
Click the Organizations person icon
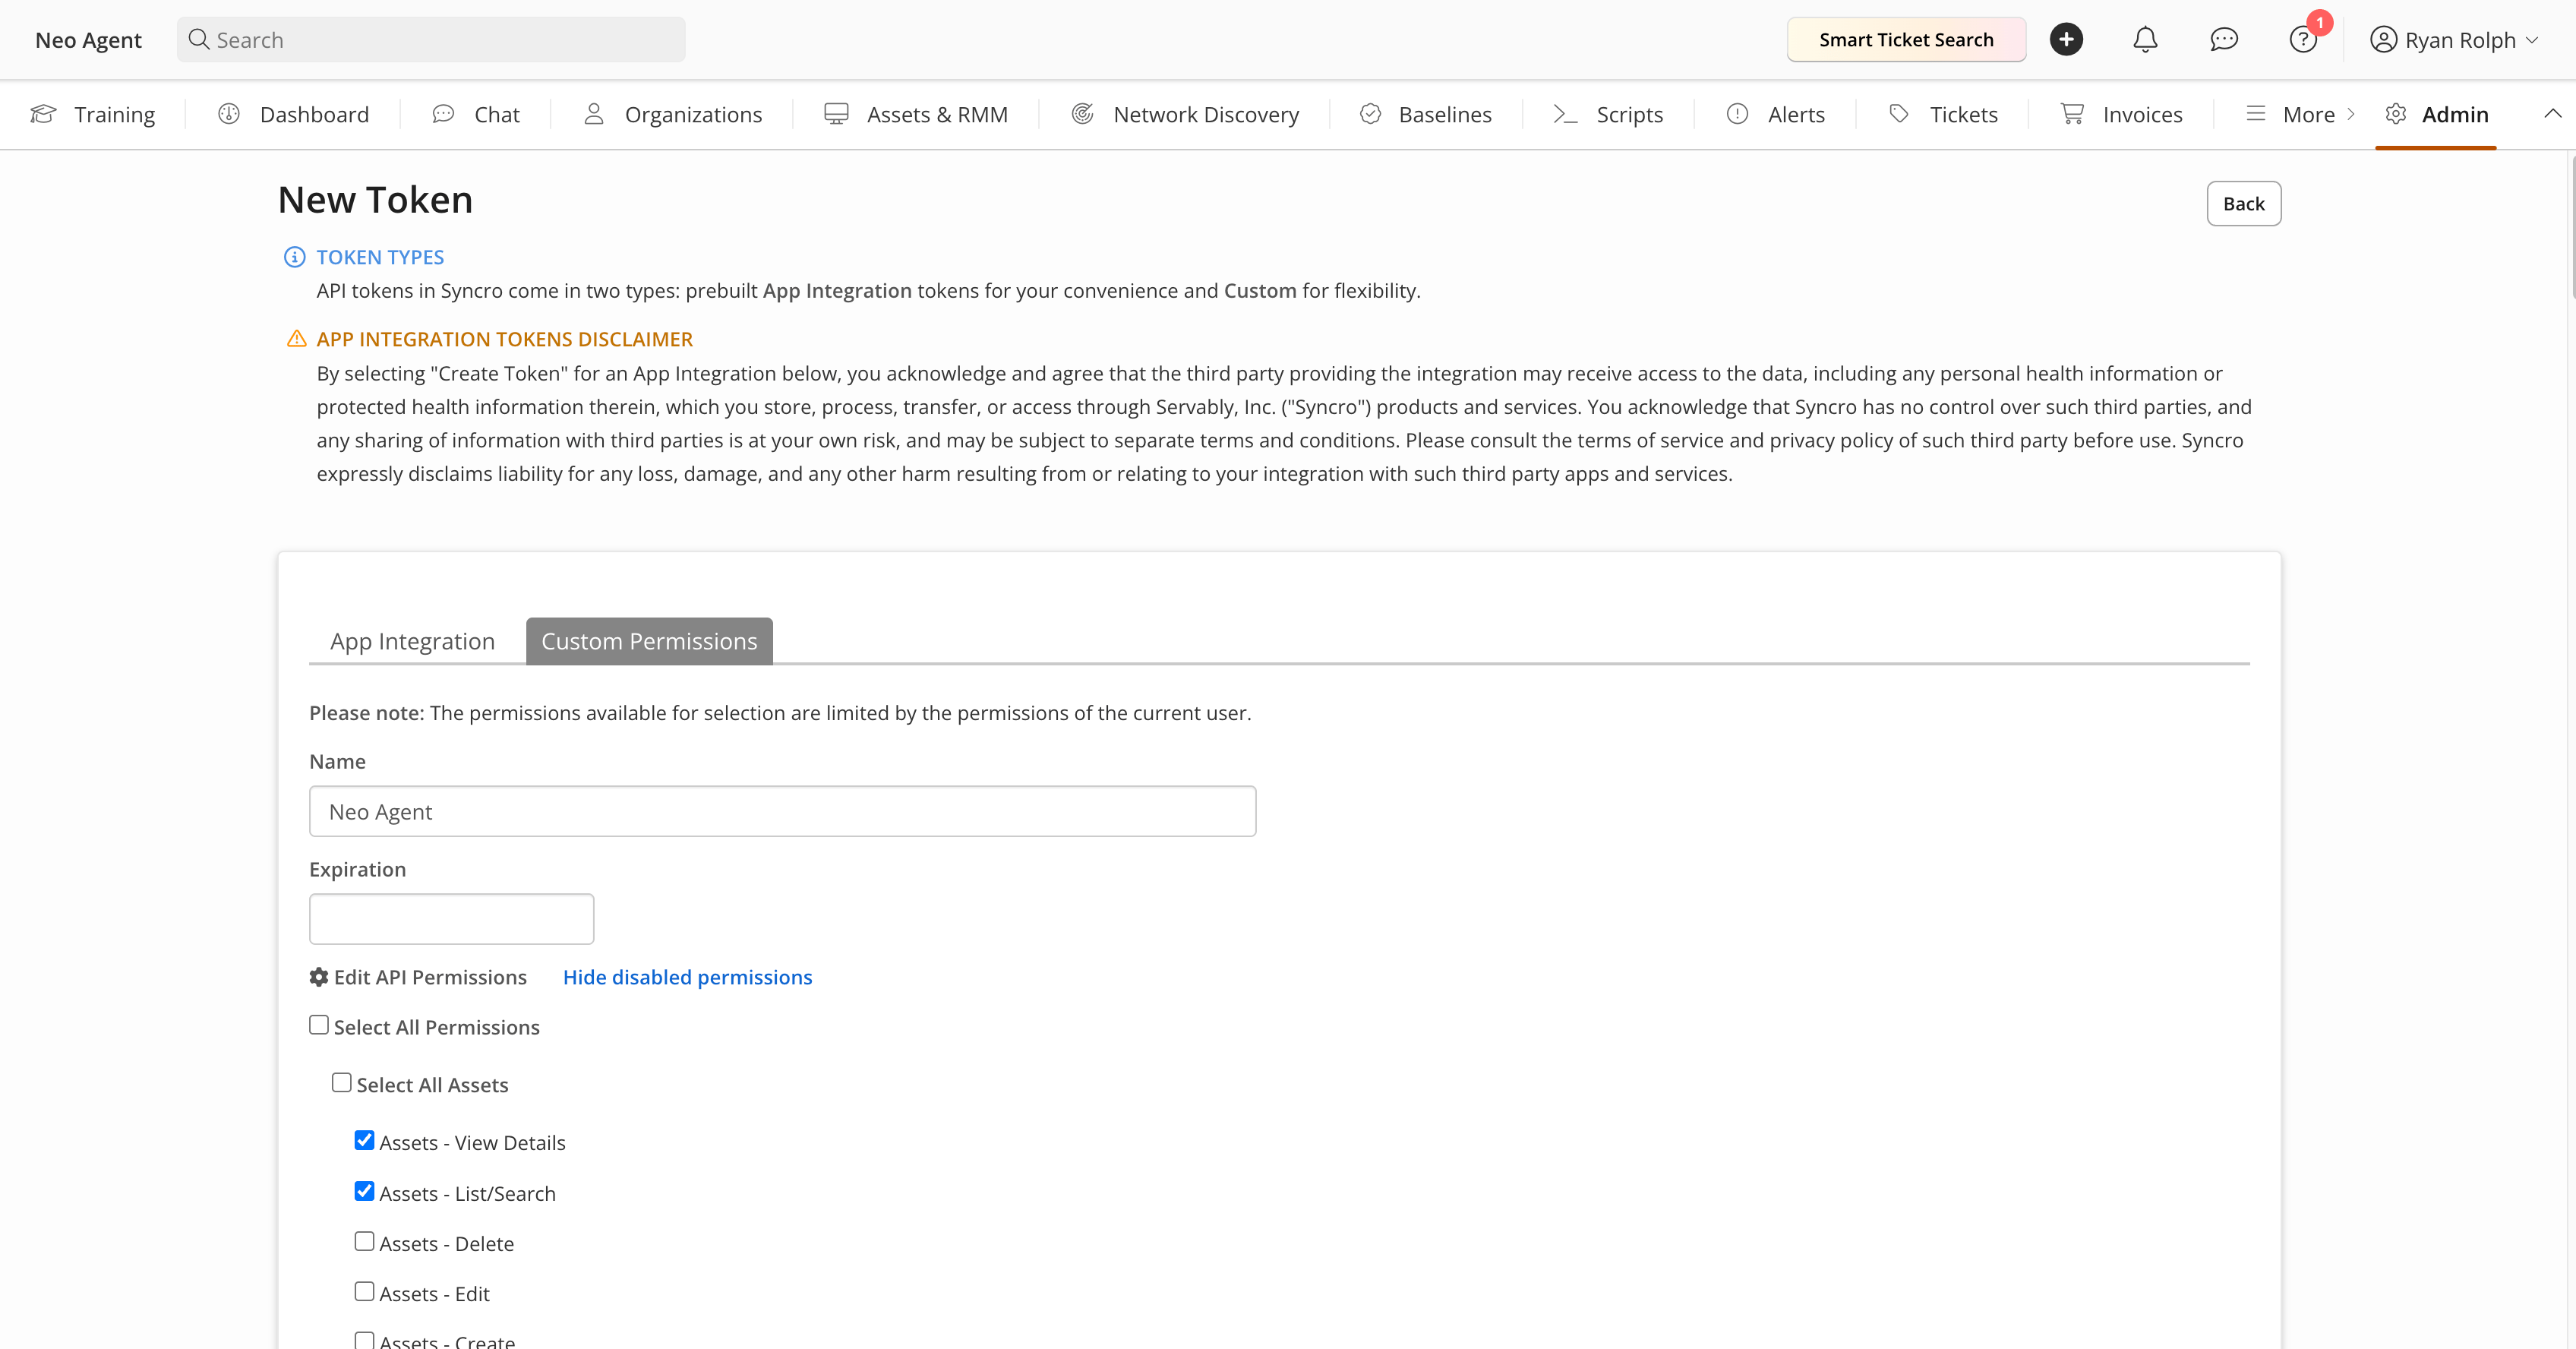tap(594, 114)
